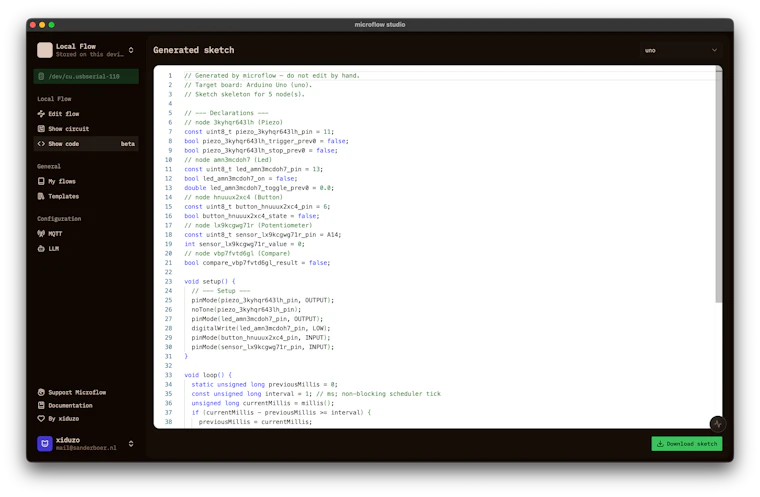Click the code editor vertical scrollbar

[718, 185]
